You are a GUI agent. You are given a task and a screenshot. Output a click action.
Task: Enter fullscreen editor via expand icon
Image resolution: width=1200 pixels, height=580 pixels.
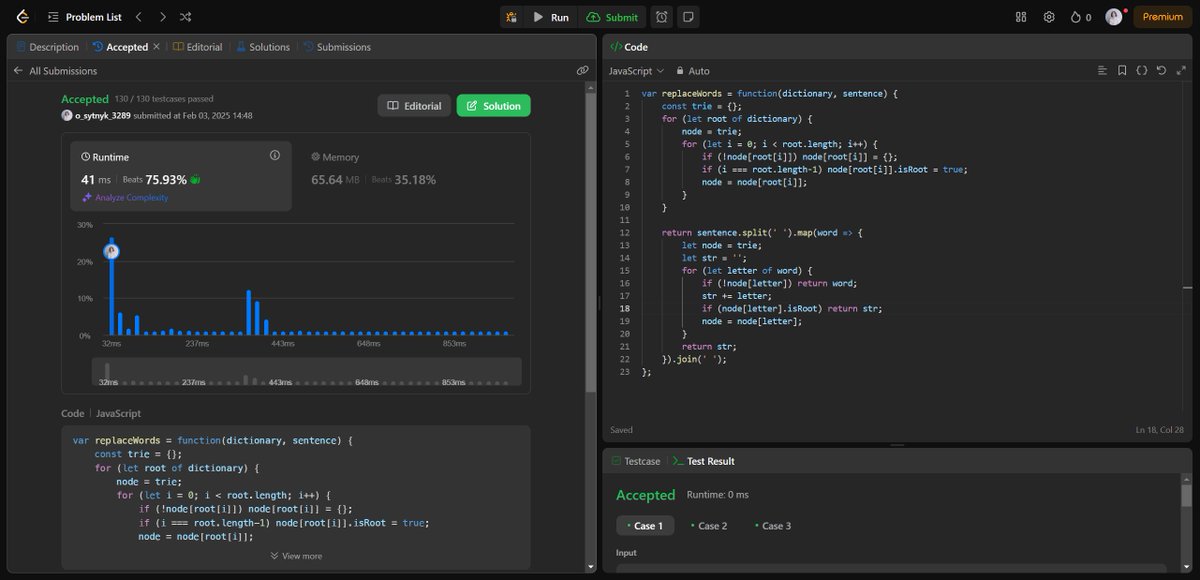(1180, 71)
